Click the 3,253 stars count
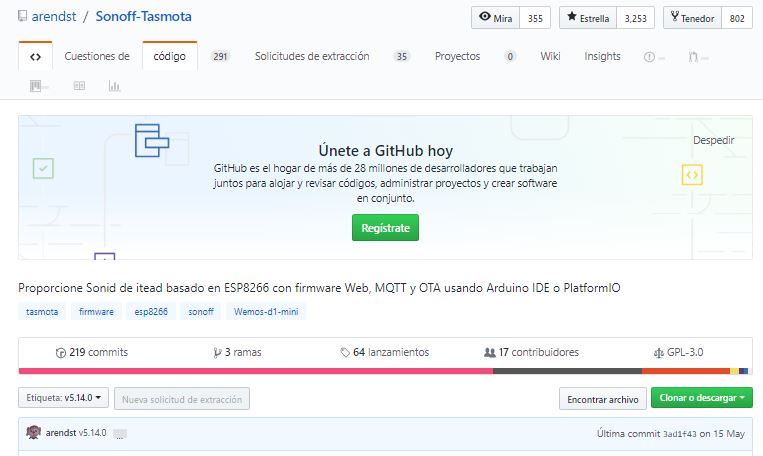Screen dimensions: 763x456 click(x=636, y=18)
